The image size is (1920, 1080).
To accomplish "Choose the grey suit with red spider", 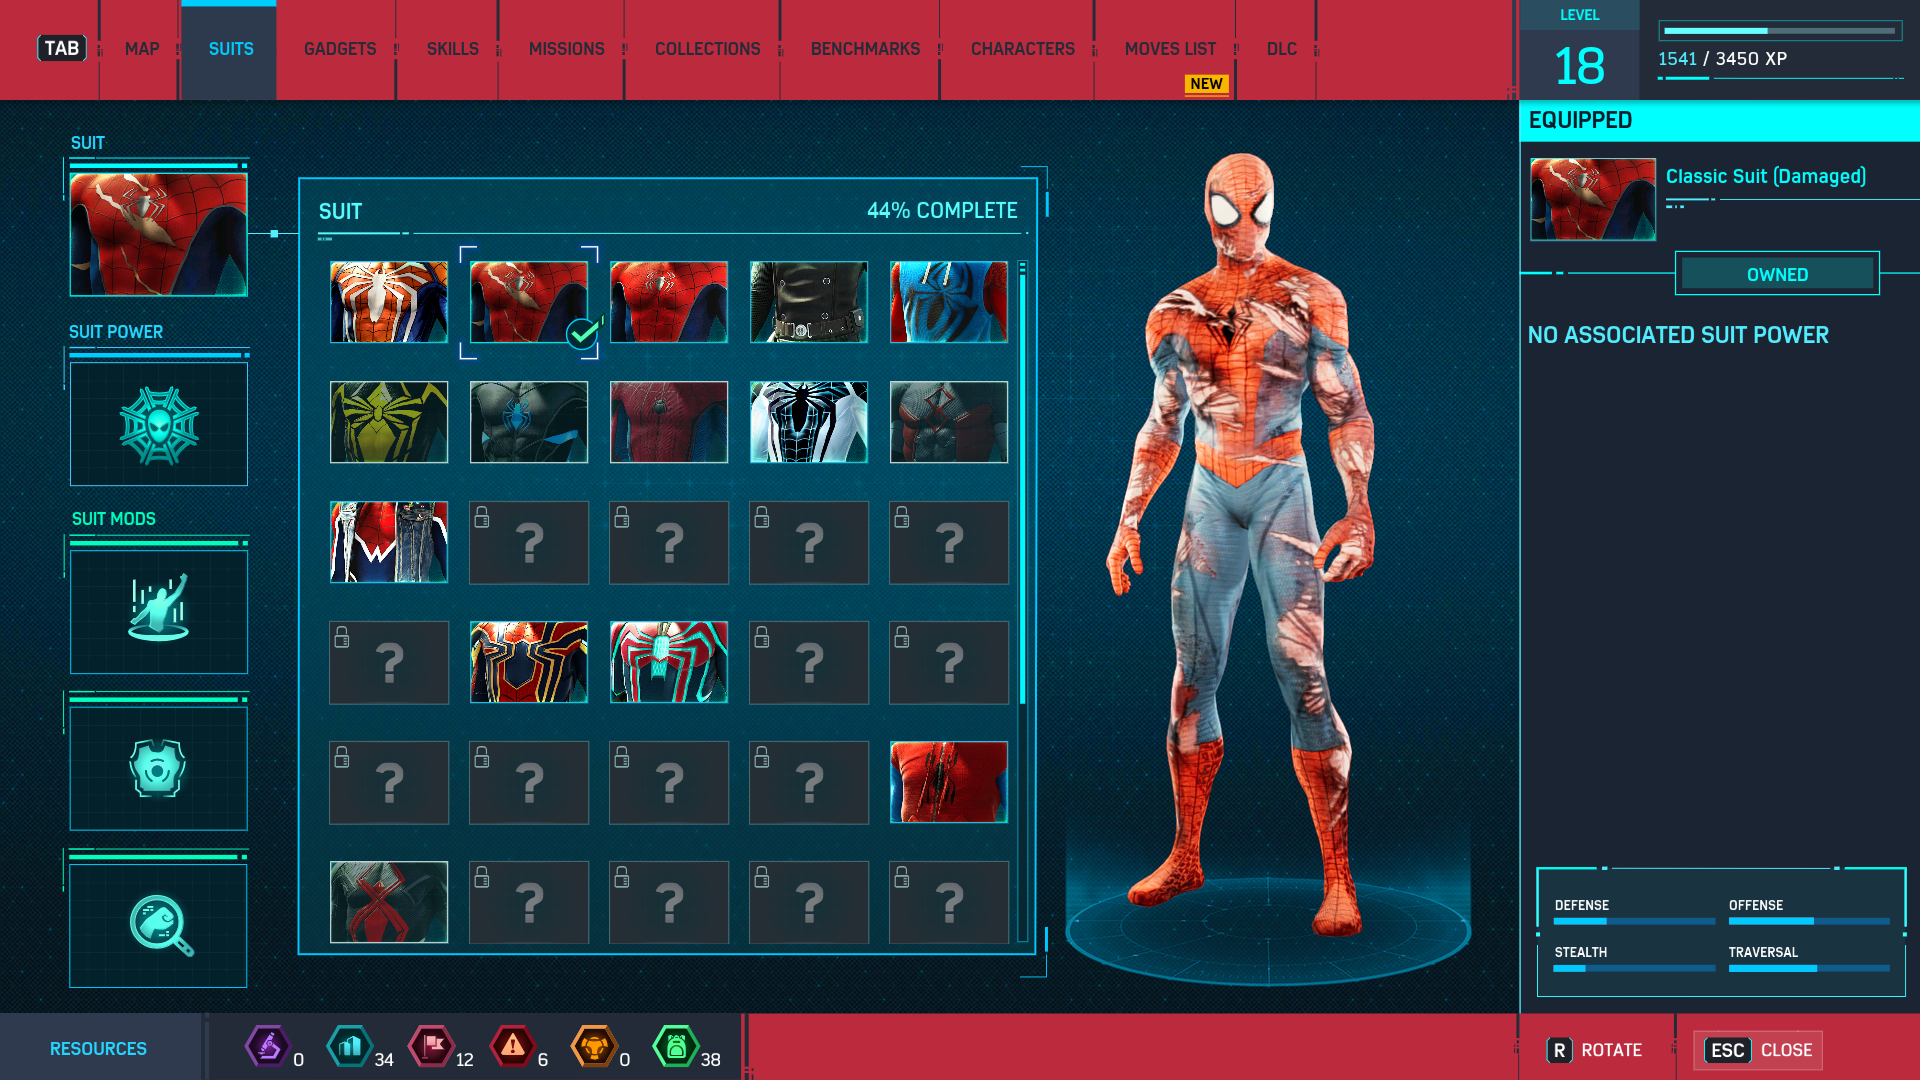I will 389,902.
